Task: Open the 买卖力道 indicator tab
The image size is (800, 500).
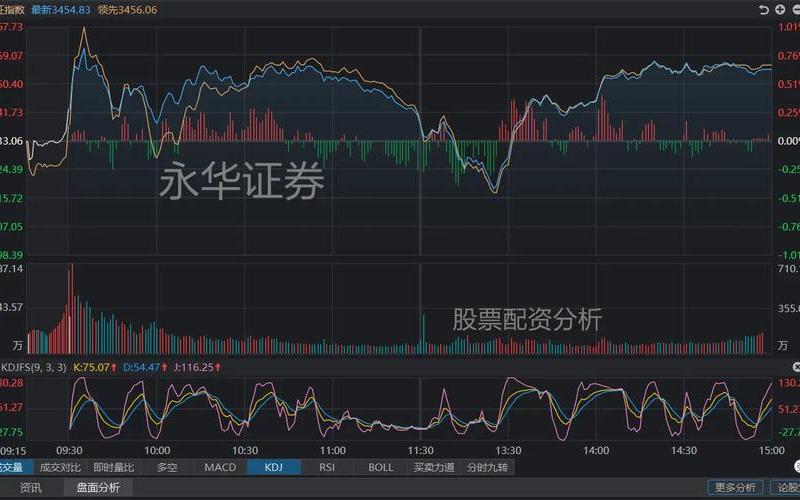Action: [x=434, y=467]
